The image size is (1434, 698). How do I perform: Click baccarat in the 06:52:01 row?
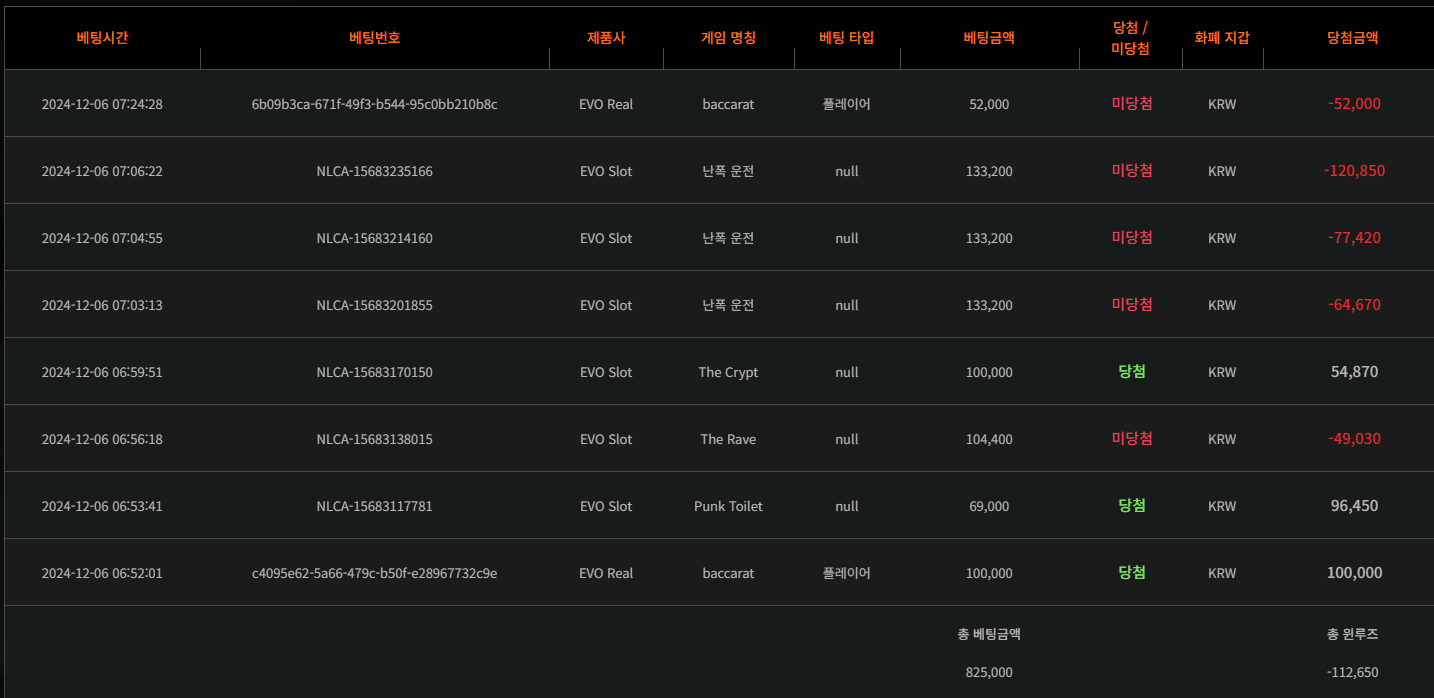tap(728, 573)
